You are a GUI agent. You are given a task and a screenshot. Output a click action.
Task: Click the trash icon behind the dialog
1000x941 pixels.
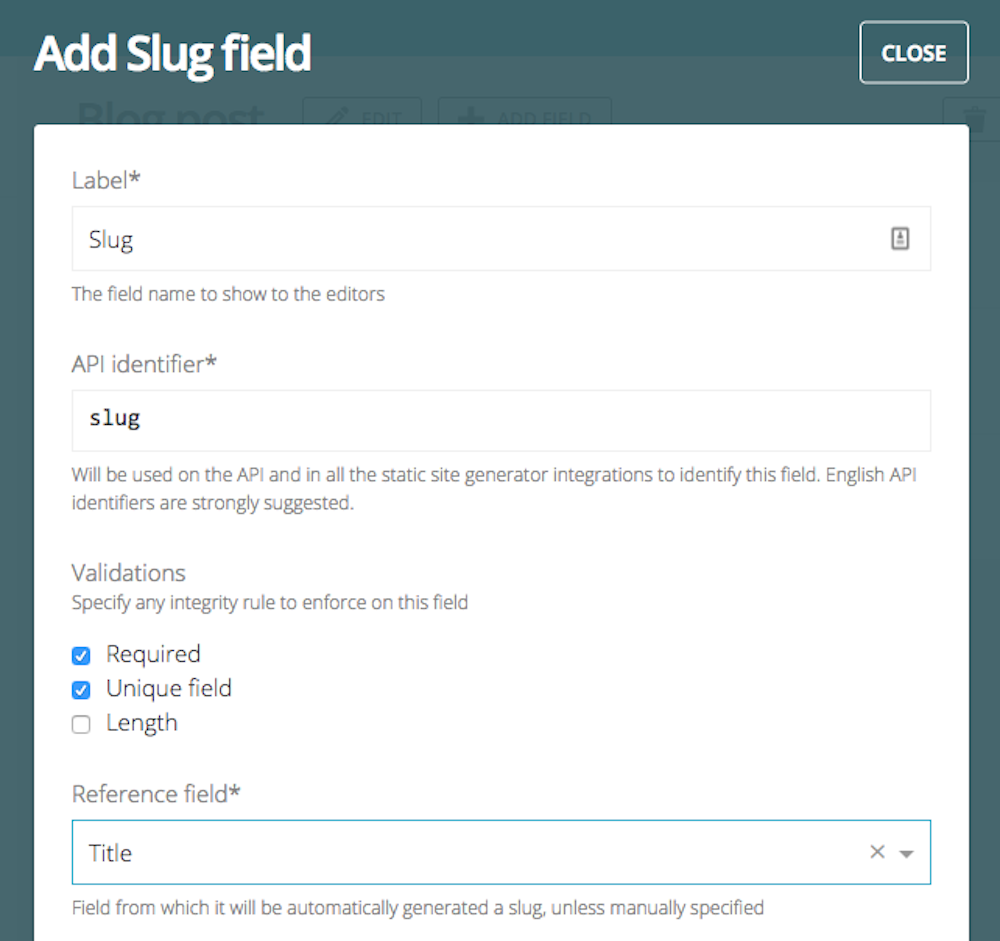974,115
